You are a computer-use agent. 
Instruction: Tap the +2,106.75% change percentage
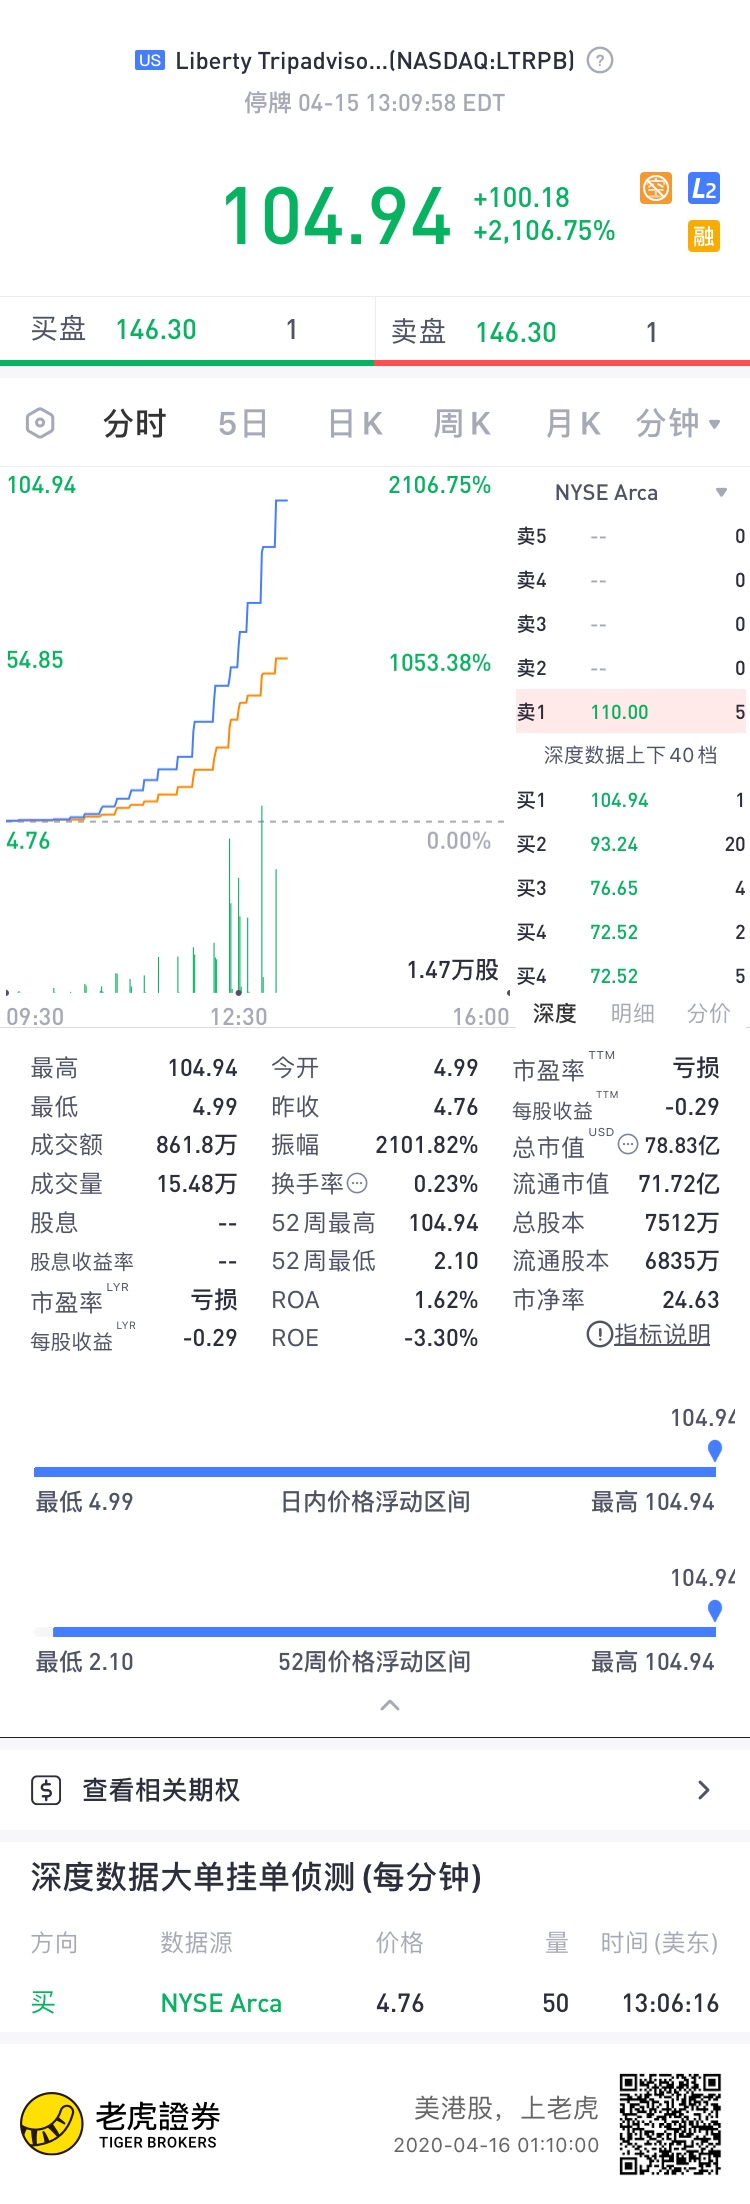[x=544, y=231]
